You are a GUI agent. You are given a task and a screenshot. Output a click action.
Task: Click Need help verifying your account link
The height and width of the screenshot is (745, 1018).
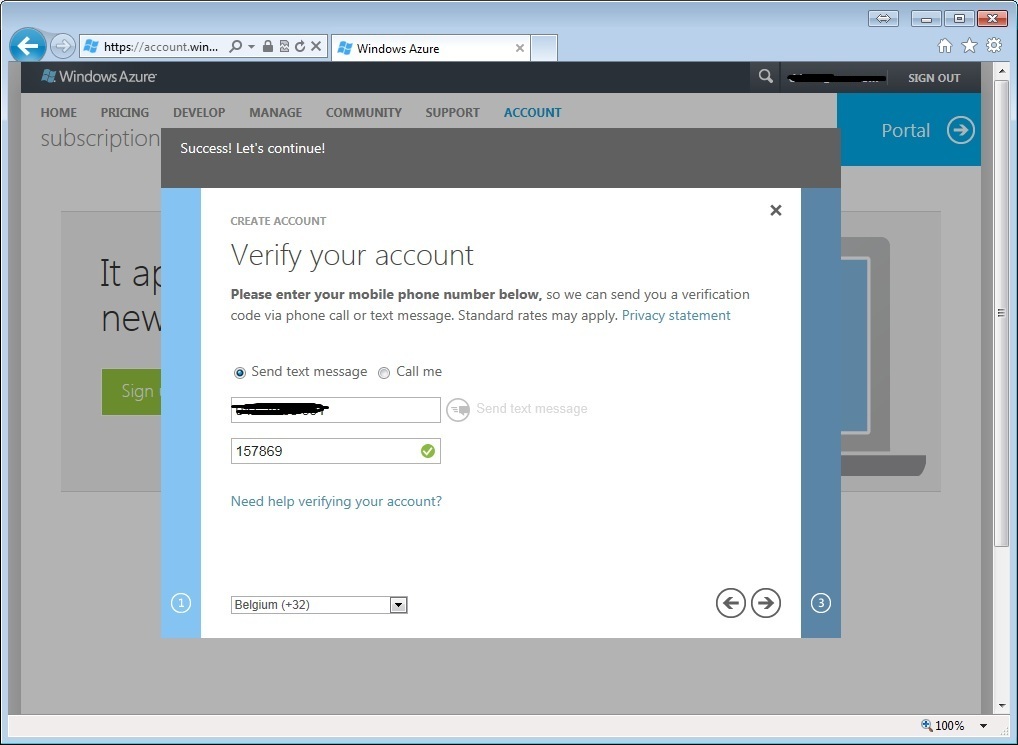pos(336,501)
